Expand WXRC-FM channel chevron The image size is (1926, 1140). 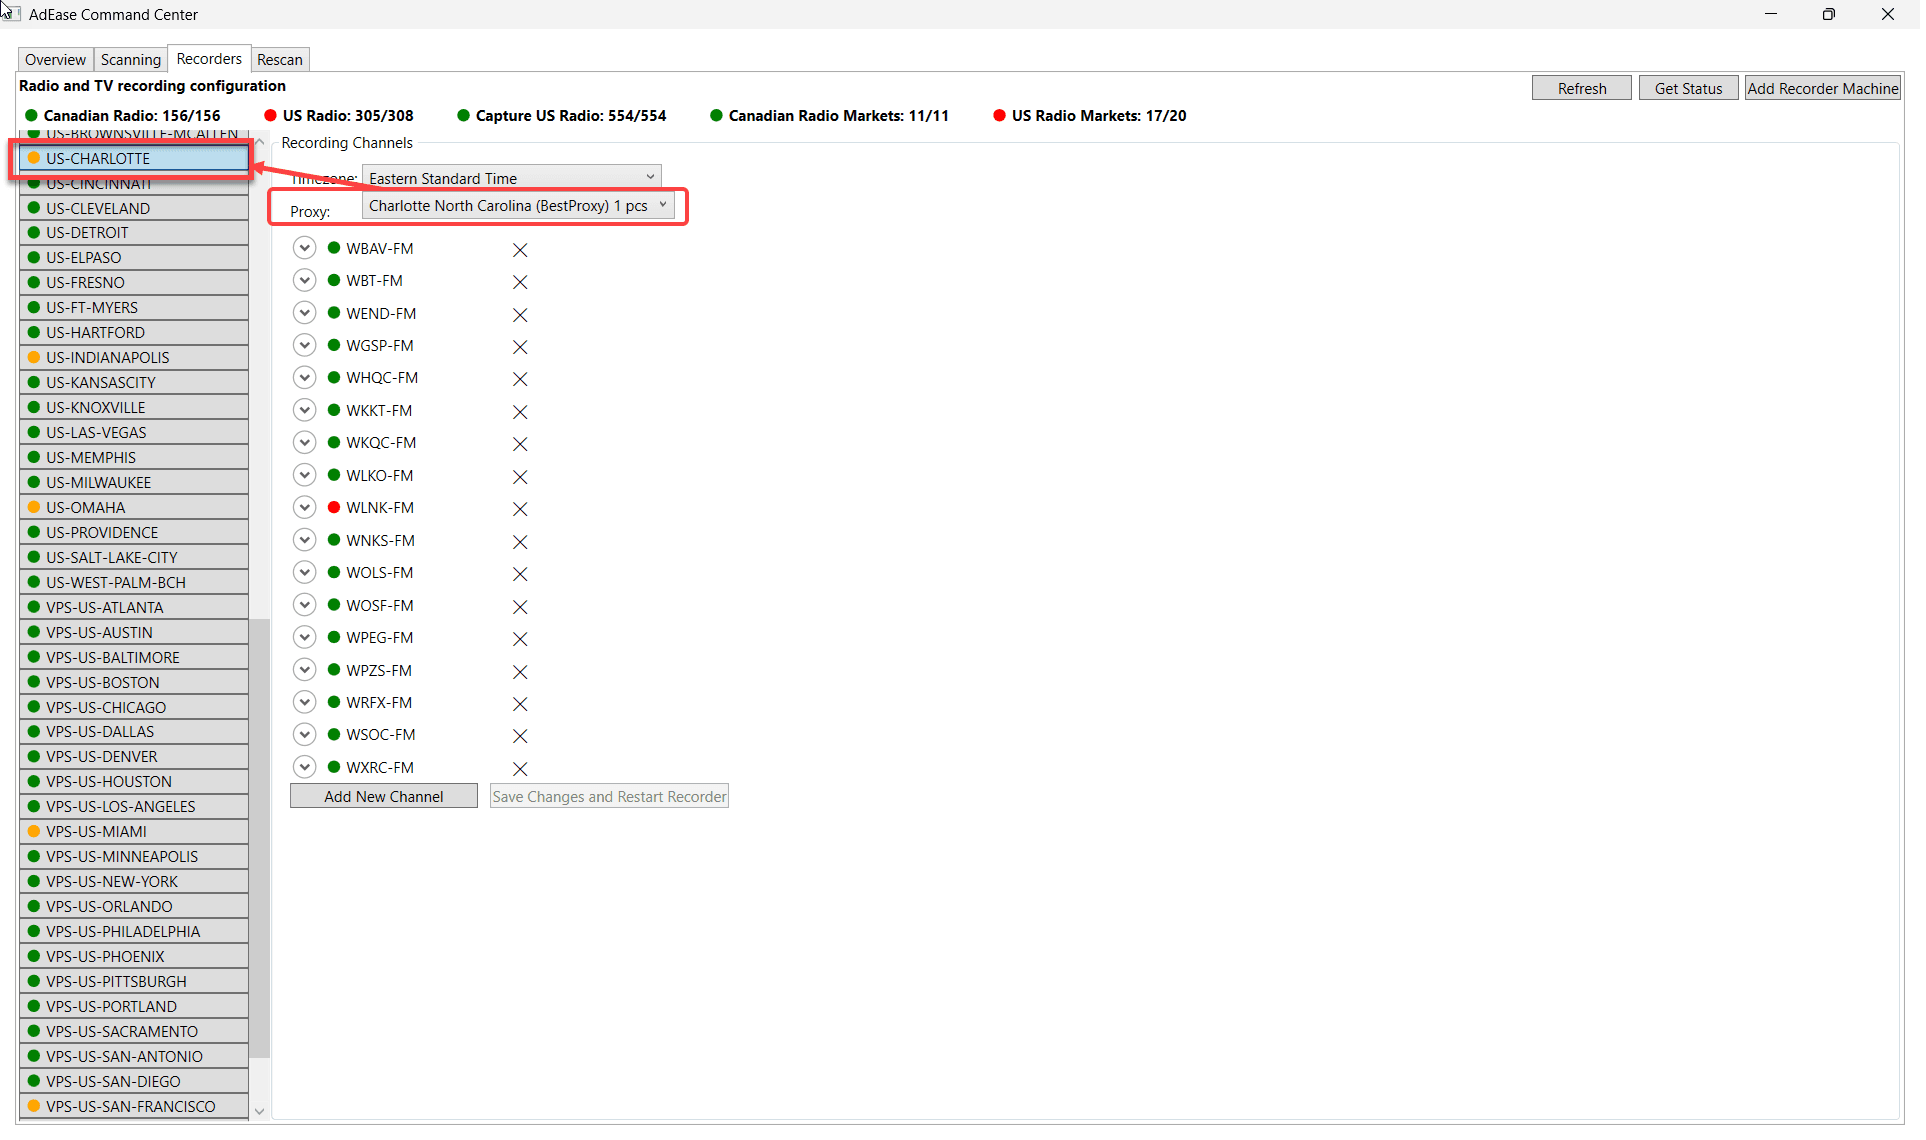coord(305,767)
